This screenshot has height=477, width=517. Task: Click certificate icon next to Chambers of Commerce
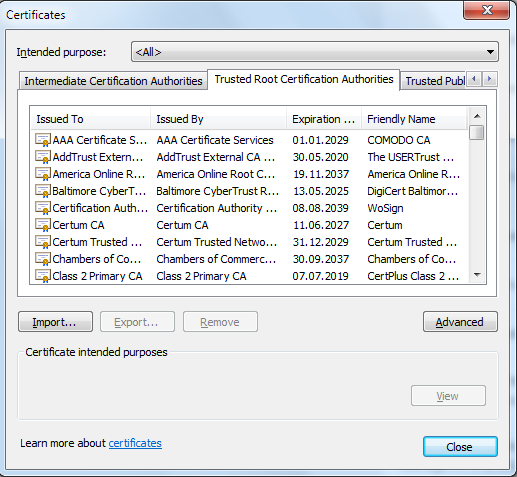(x=43, y=259)
